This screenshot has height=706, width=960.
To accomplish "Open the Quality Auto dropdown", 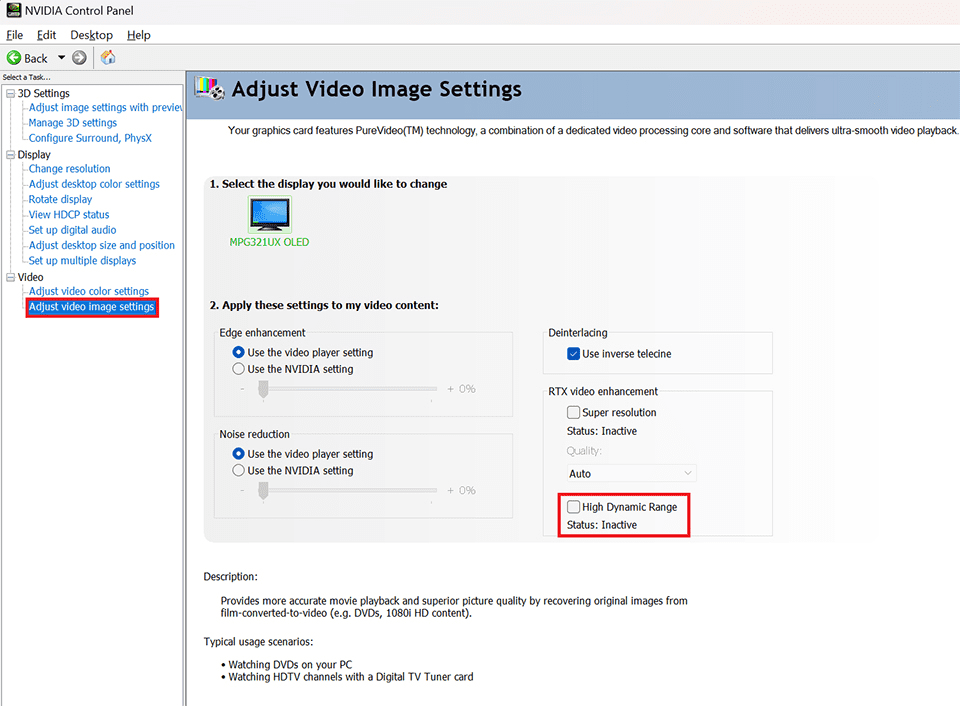I will 631,473.
